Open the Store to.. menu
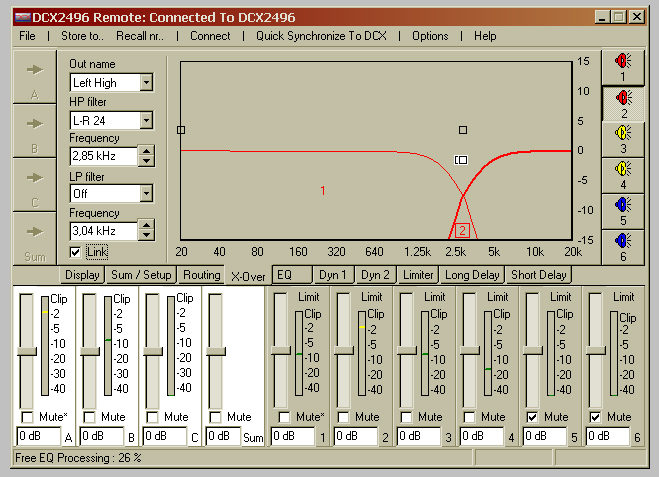 [x=82, y=36]
